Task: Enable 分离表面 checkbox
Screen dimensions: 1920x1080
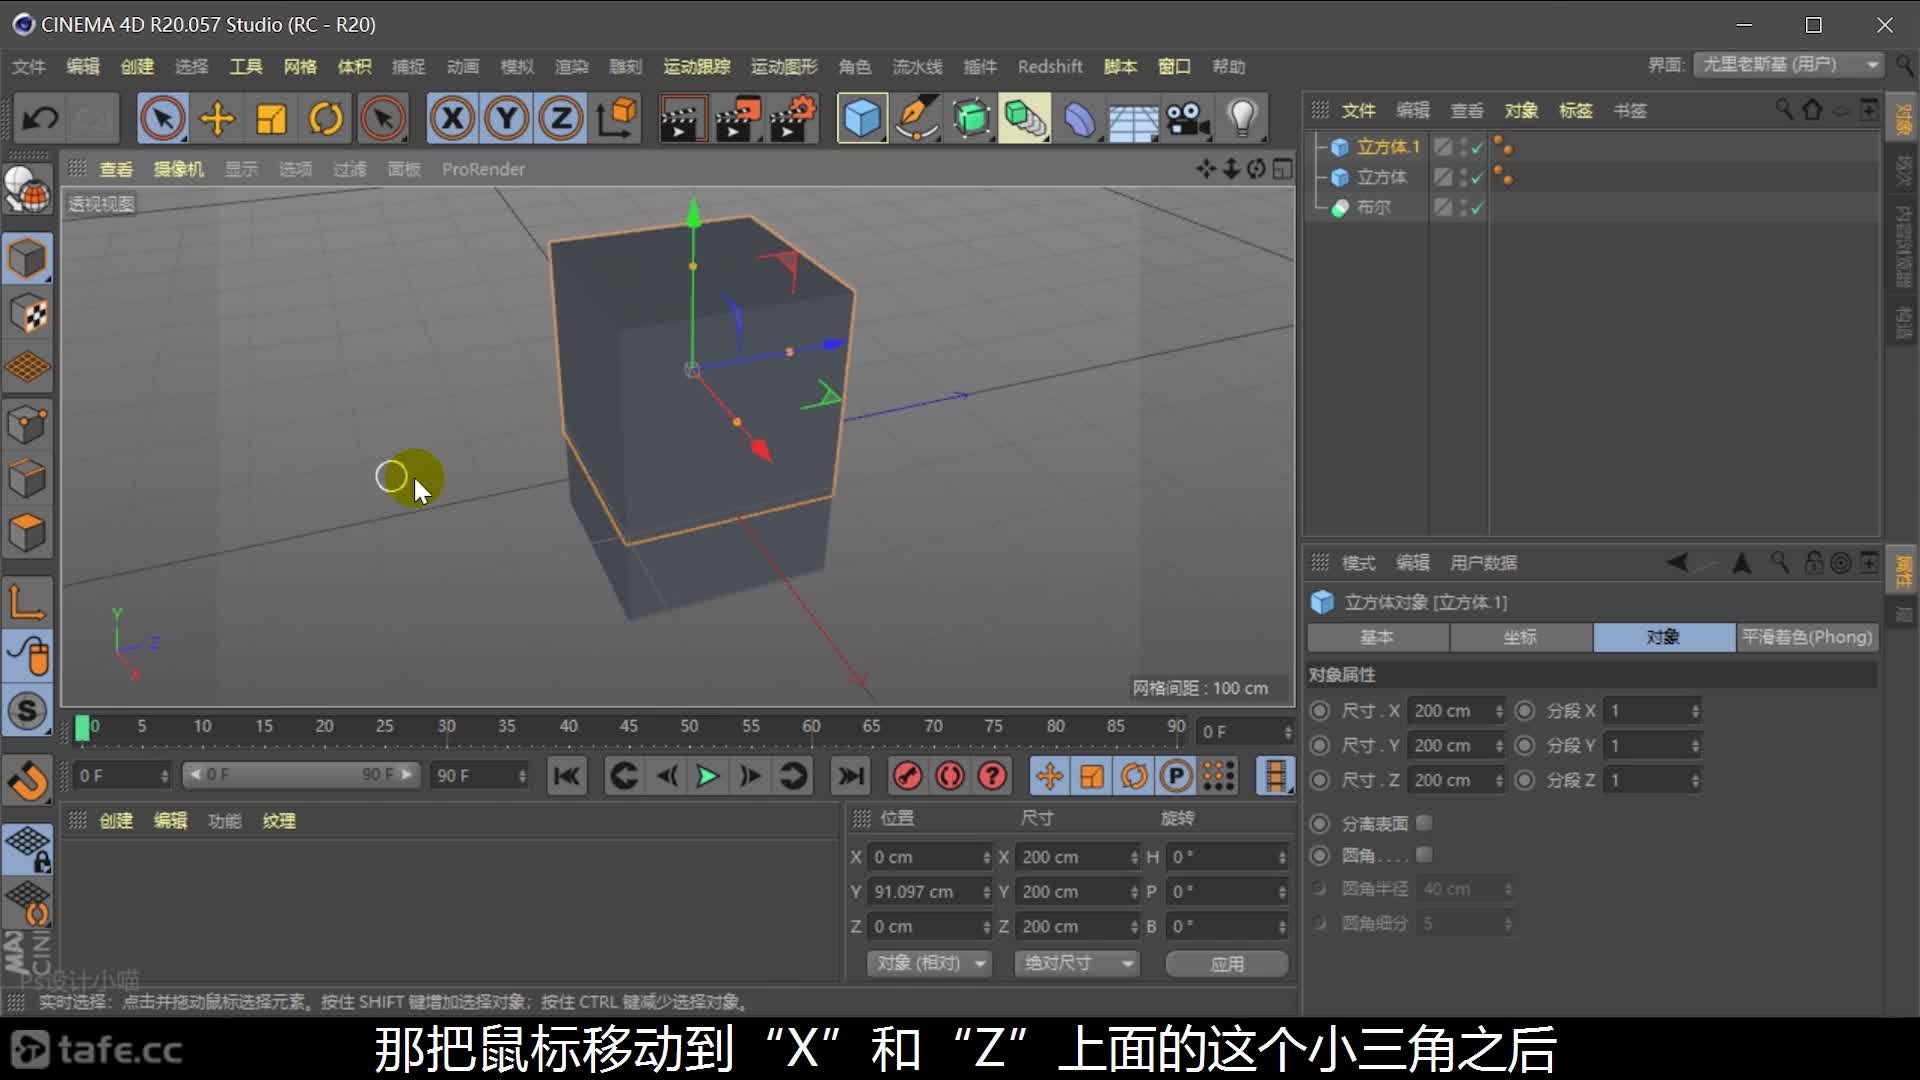Action: click(x=1425, y=823)
